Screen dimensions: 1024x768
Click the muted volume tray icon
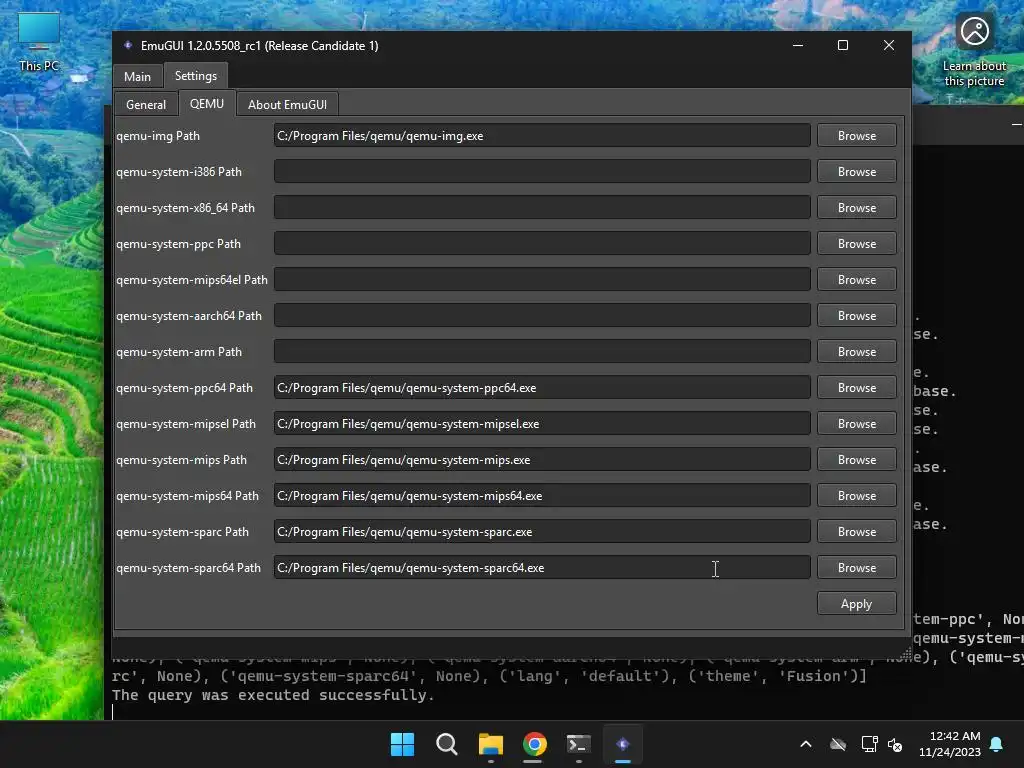click(x=895, y=744)
